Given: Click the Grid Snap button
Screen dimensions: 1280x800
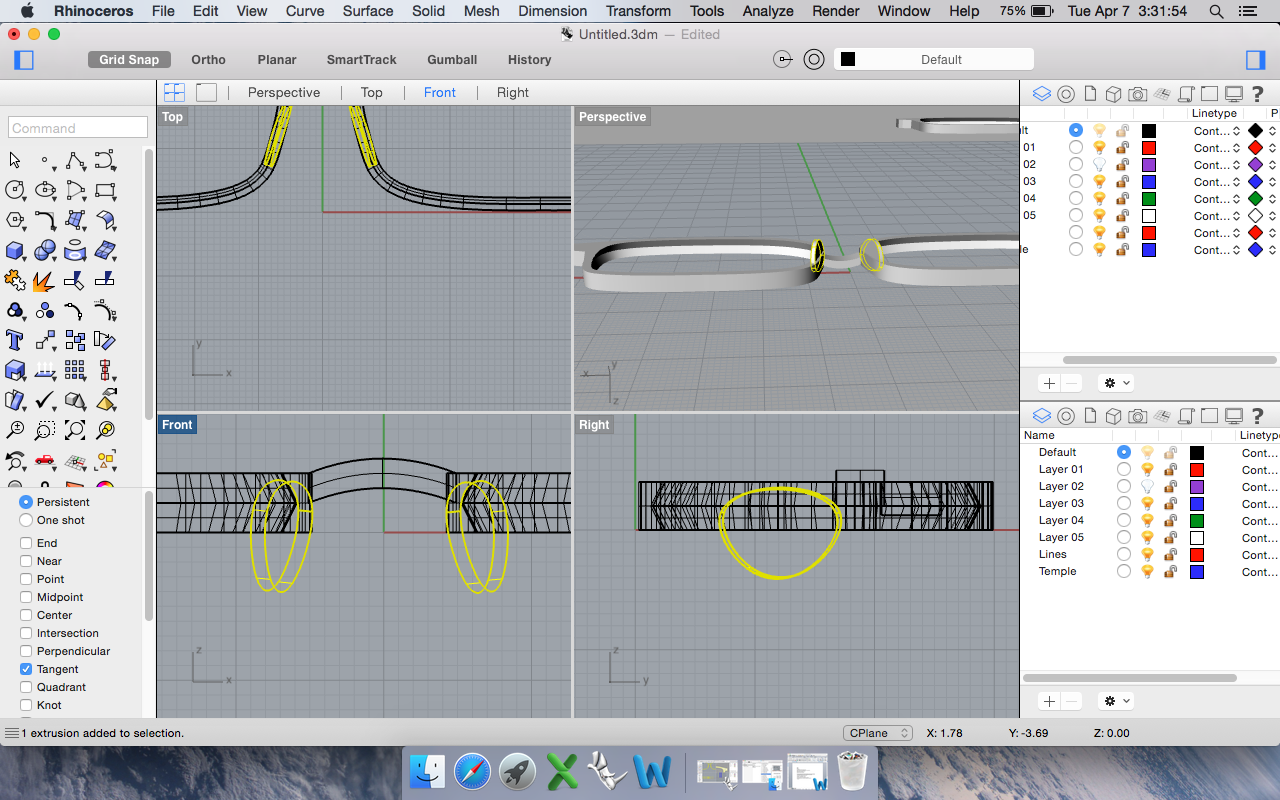Looking at the screenshot, I should [x=129, y=59].
